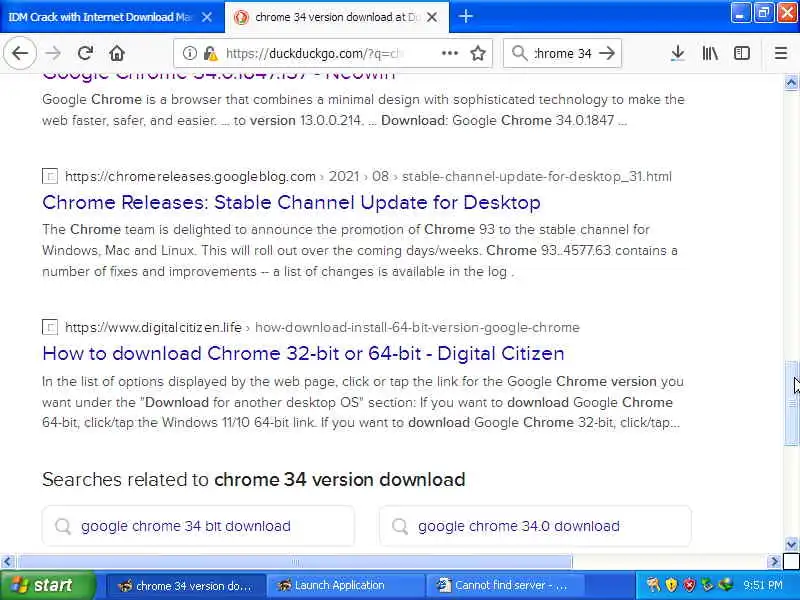Click the favicon next to digitalcitizen URL

click(50, 328)
